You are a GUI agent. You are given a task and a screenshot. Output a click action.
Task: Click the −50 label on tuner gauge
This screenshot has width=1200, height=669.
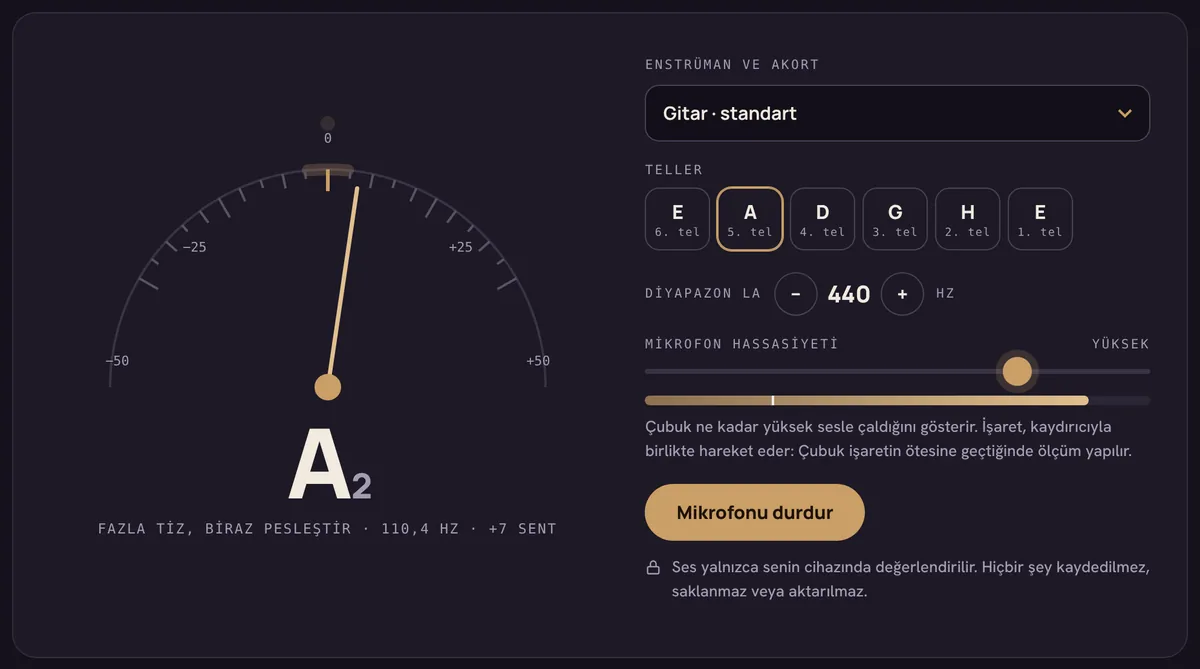[x=117, y=361]
